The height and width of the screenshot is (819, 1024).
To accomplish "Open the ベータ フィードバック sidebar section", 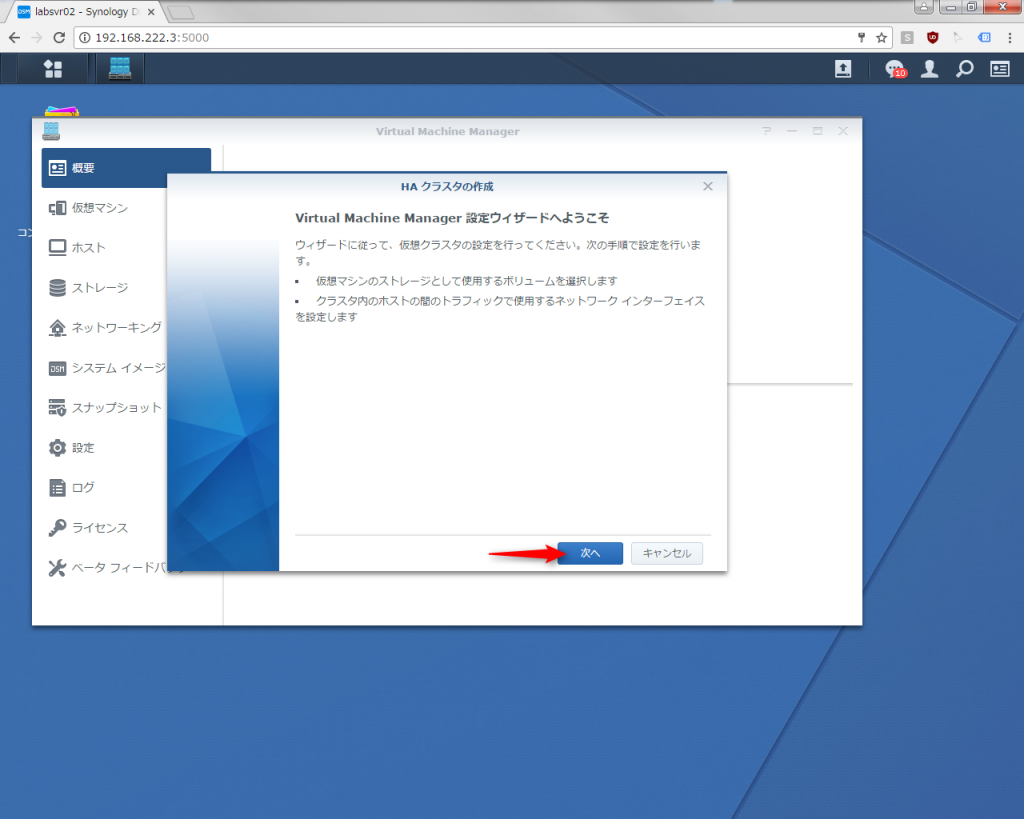I will pos(106,568).
